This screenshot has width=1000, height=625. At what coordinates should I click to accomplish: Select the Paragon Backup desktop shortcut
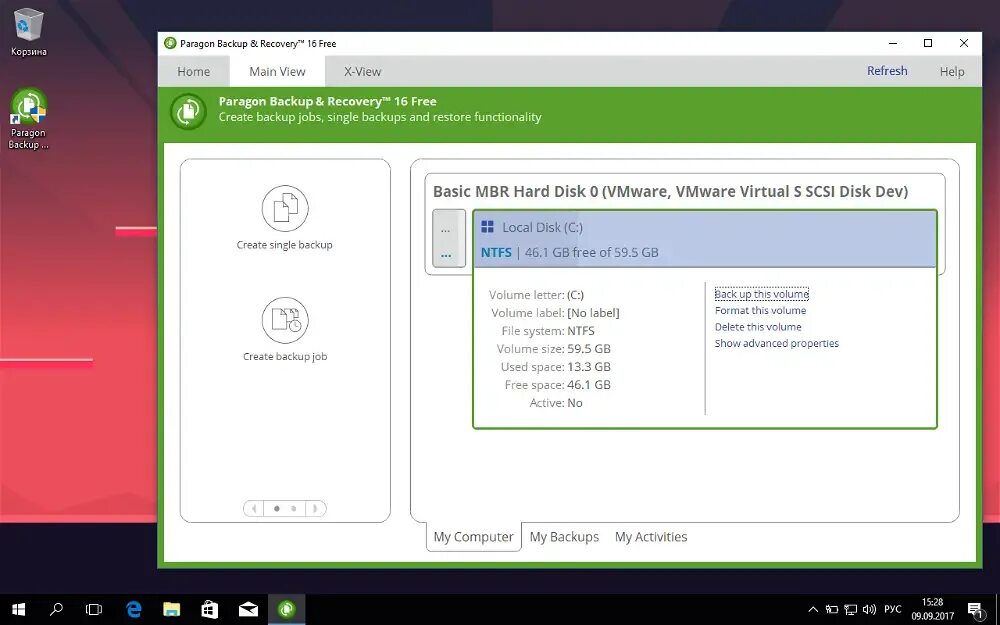tap(28, 119)
